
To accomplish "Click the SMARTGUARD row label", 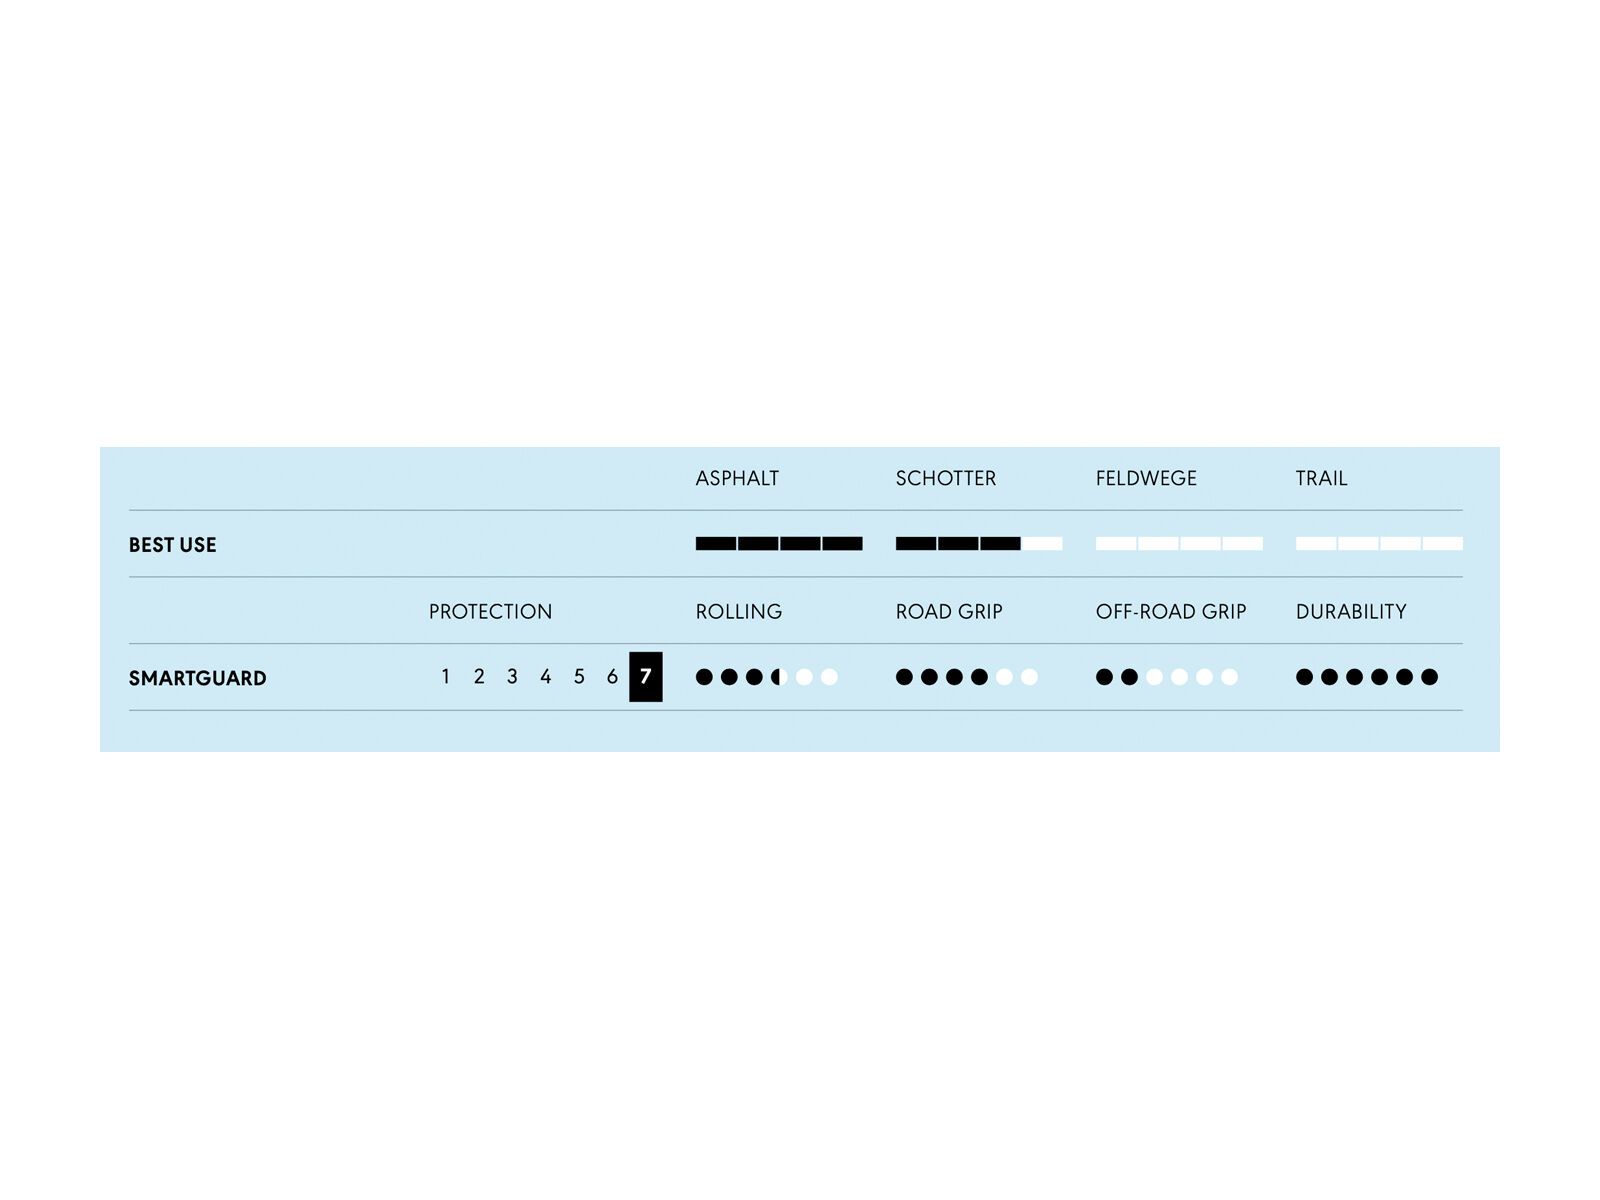I will pos(197,678).
